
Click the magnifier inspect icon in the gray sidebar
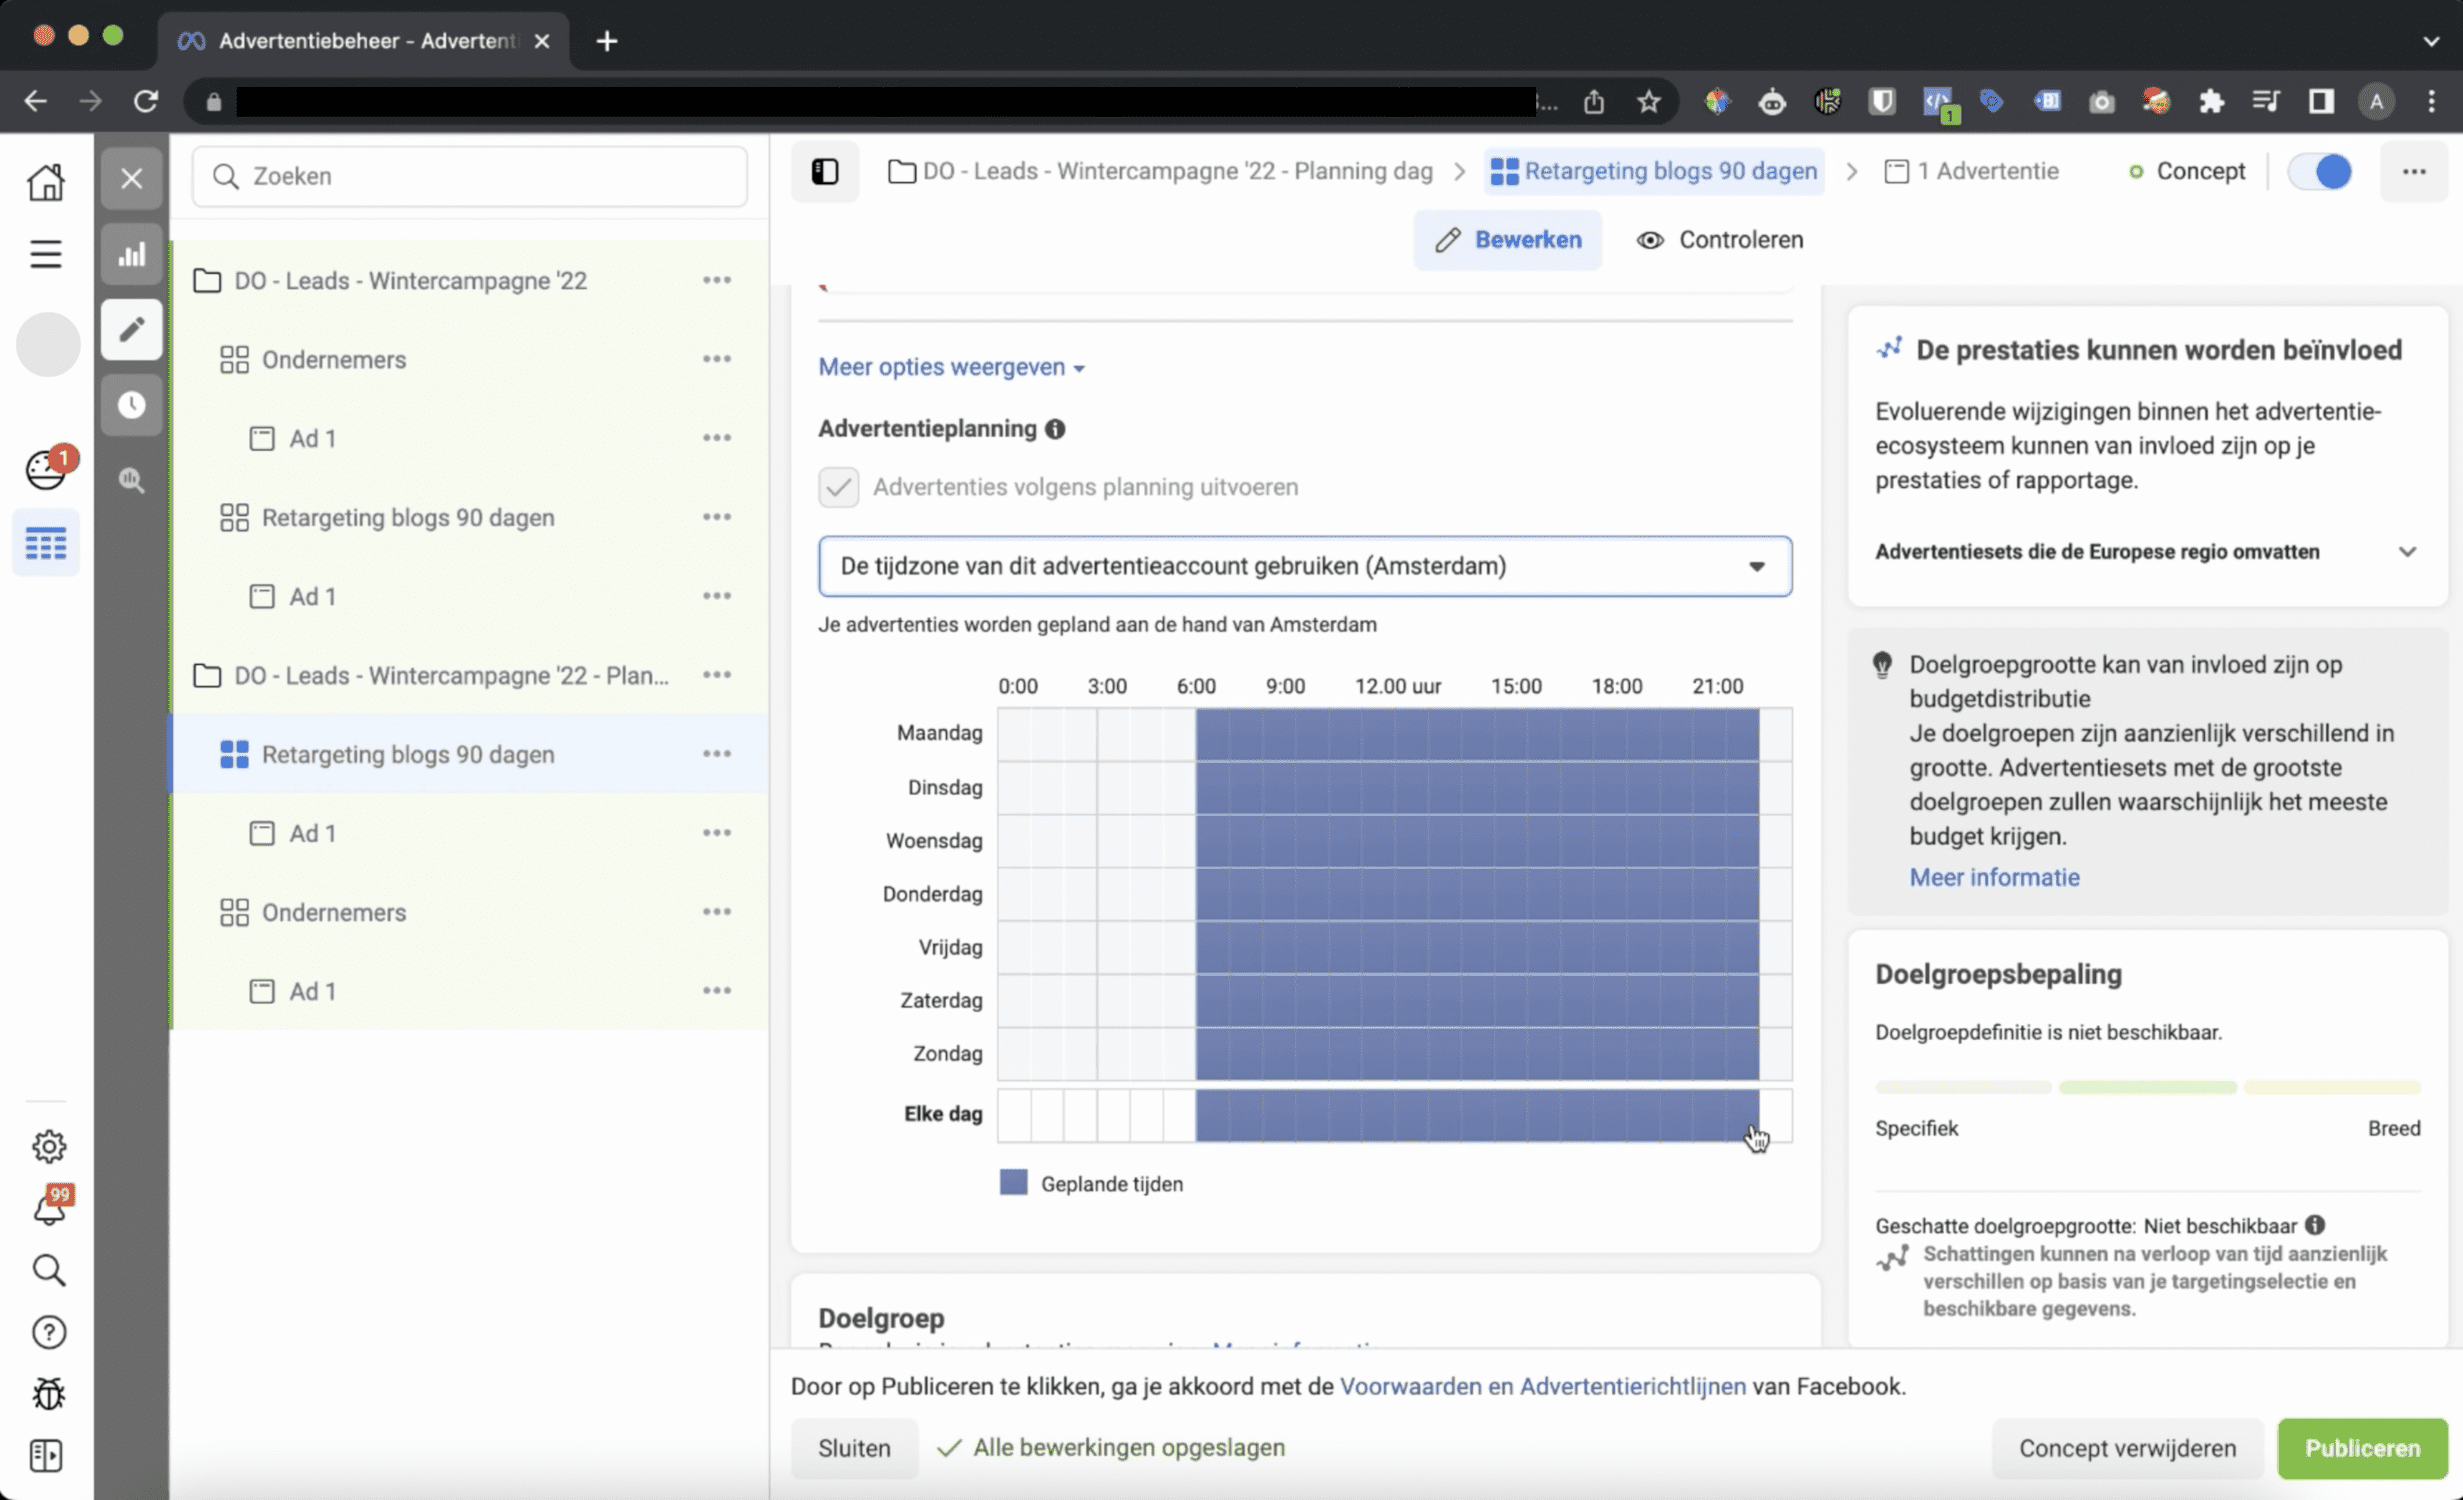[131, 480]
